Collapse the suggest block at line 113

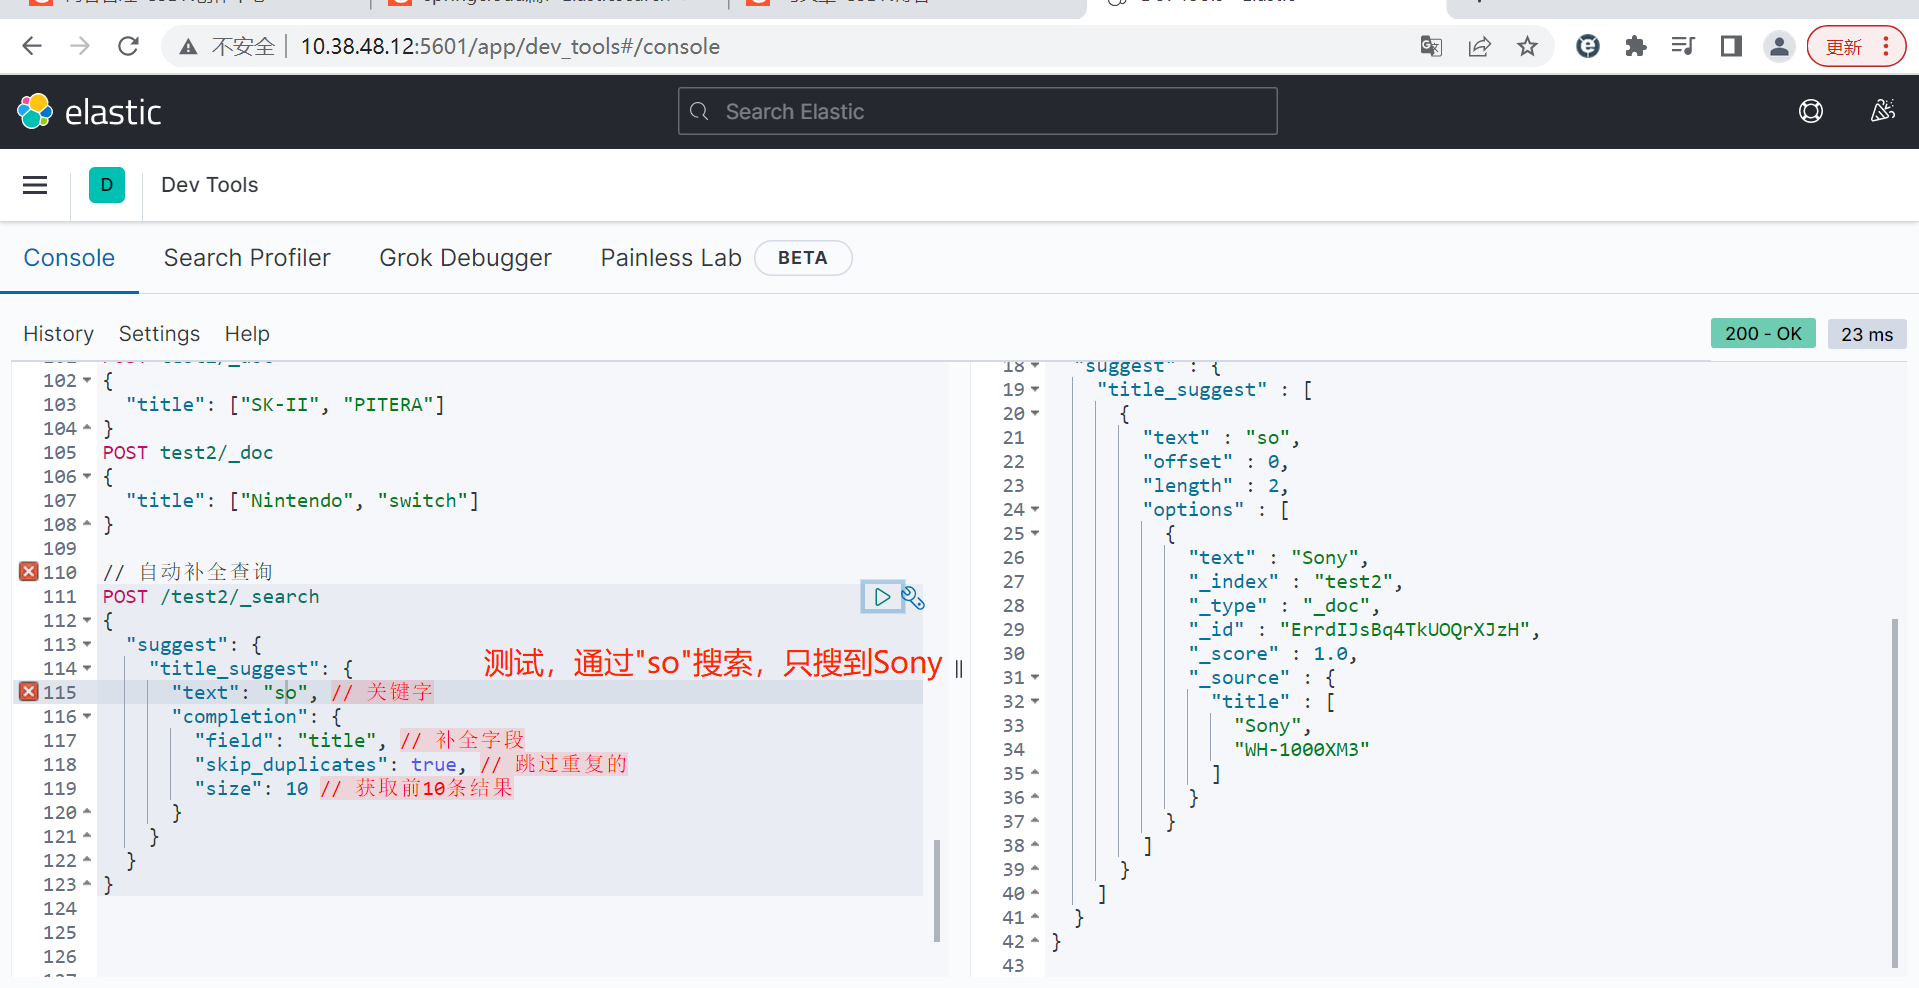click(87, 644)
